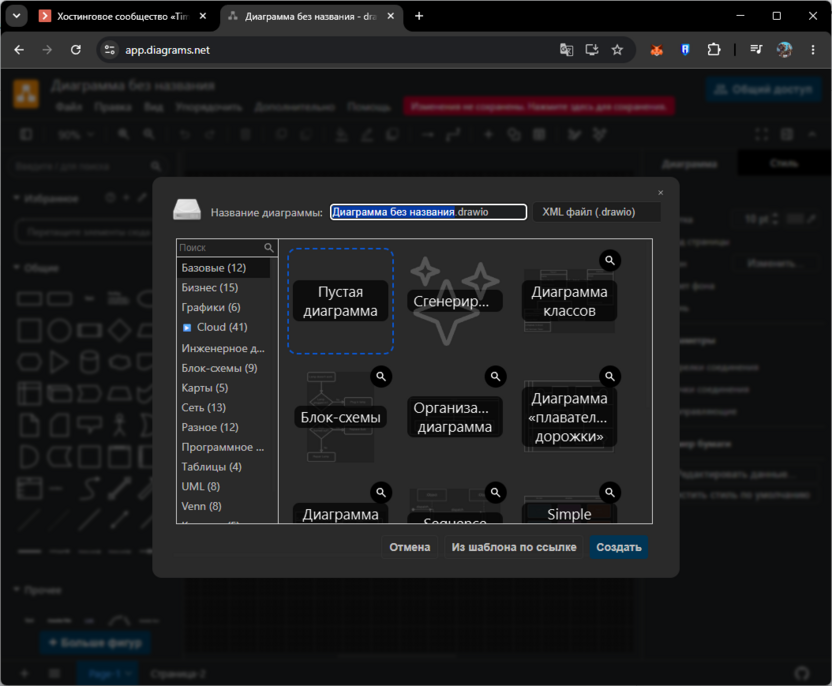Open the browser extensions puzzle icon
The width and height of the screenshot is (832, 686).
[714, 50]
